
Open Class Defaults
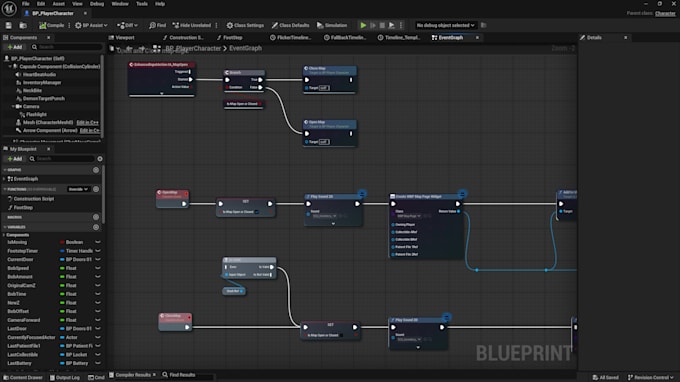pos(291,26)
